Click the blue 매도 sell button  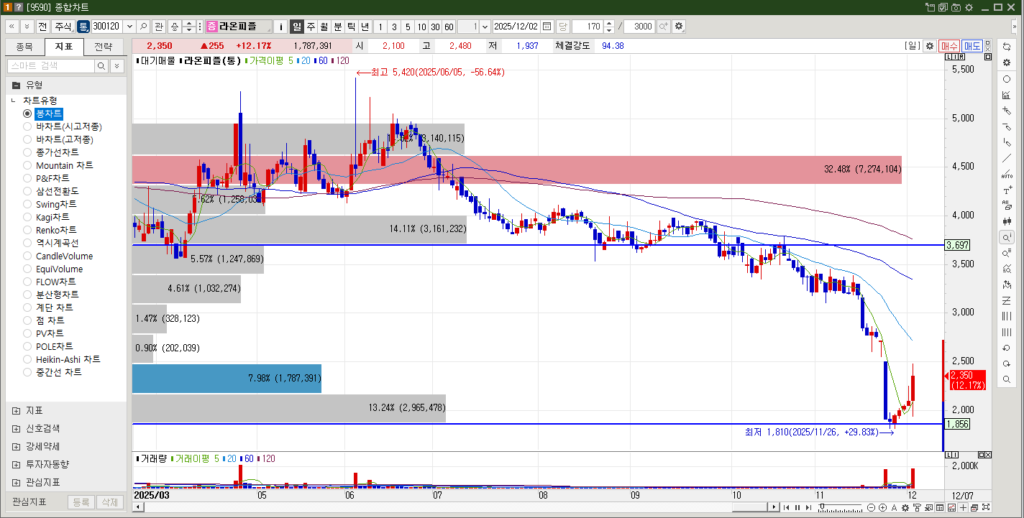pyautogui.click(x=971, y=46)
